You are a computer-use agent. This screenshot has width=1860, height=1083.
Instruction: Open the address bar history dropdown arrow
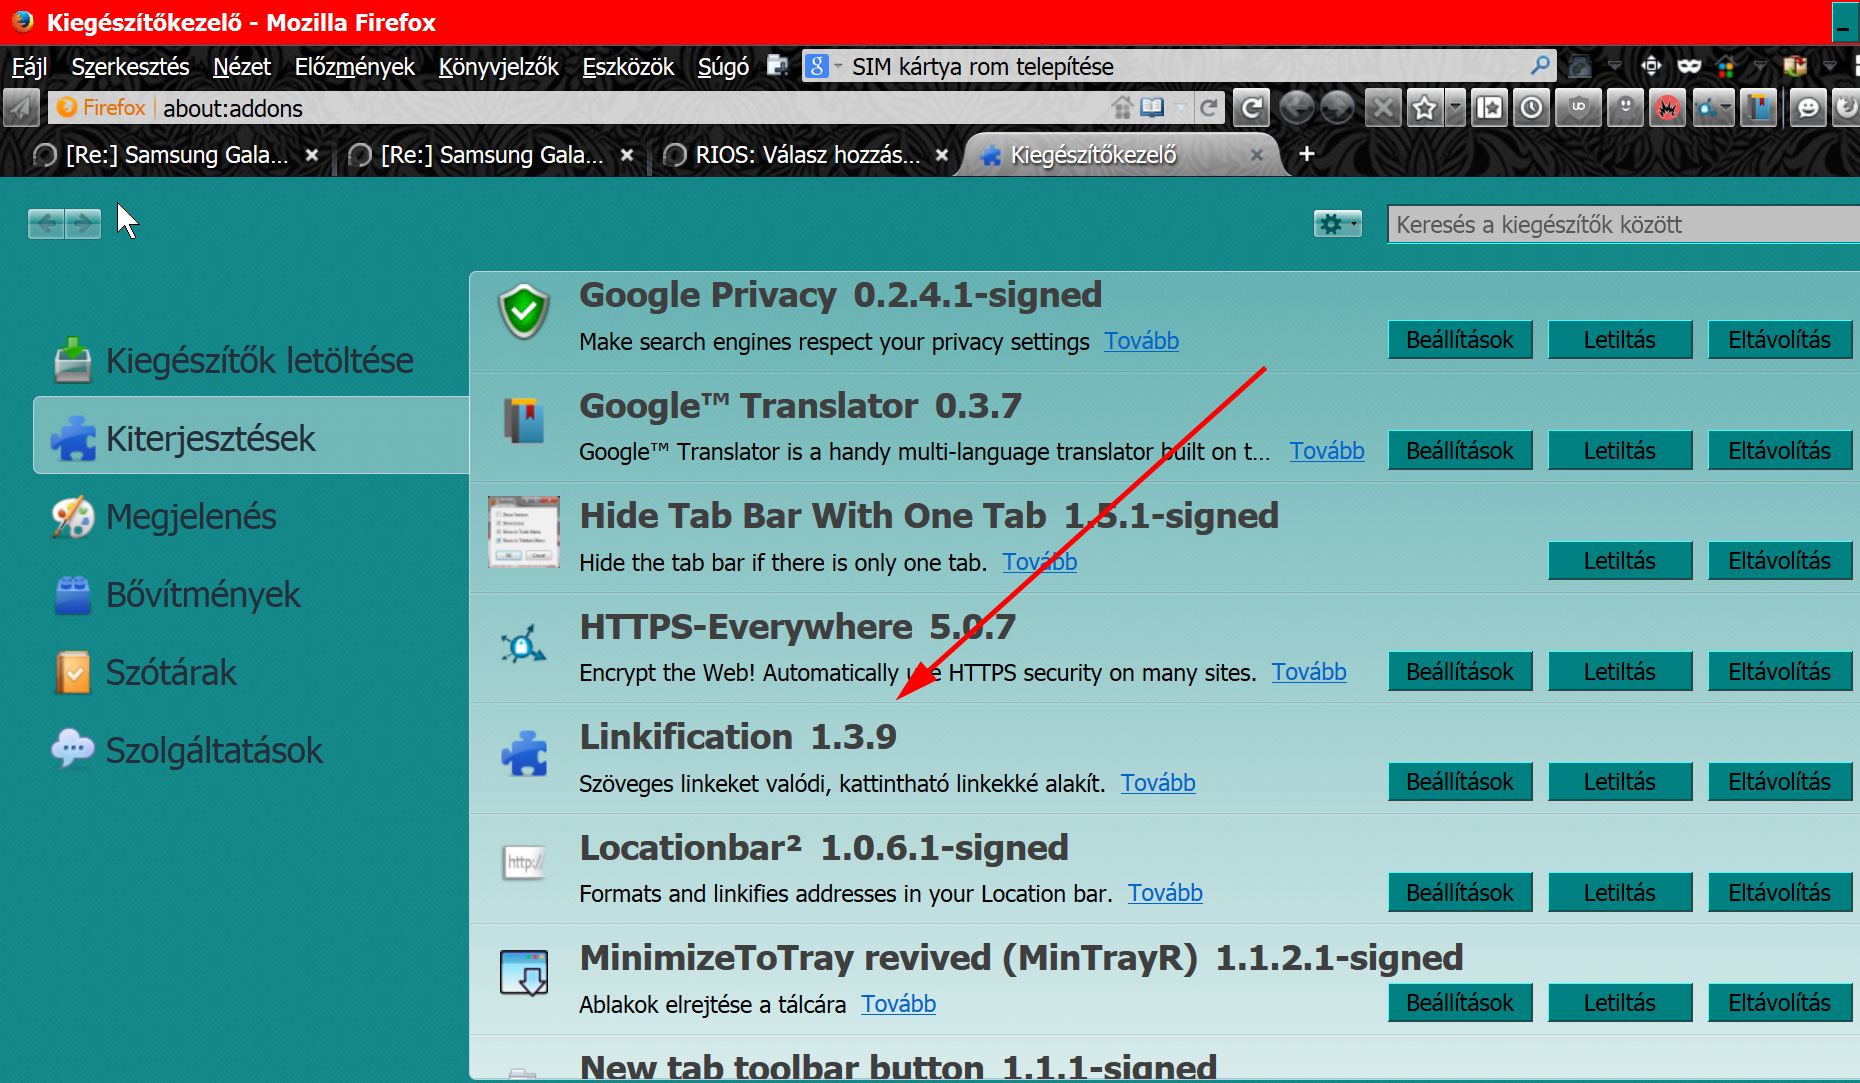1182,107
